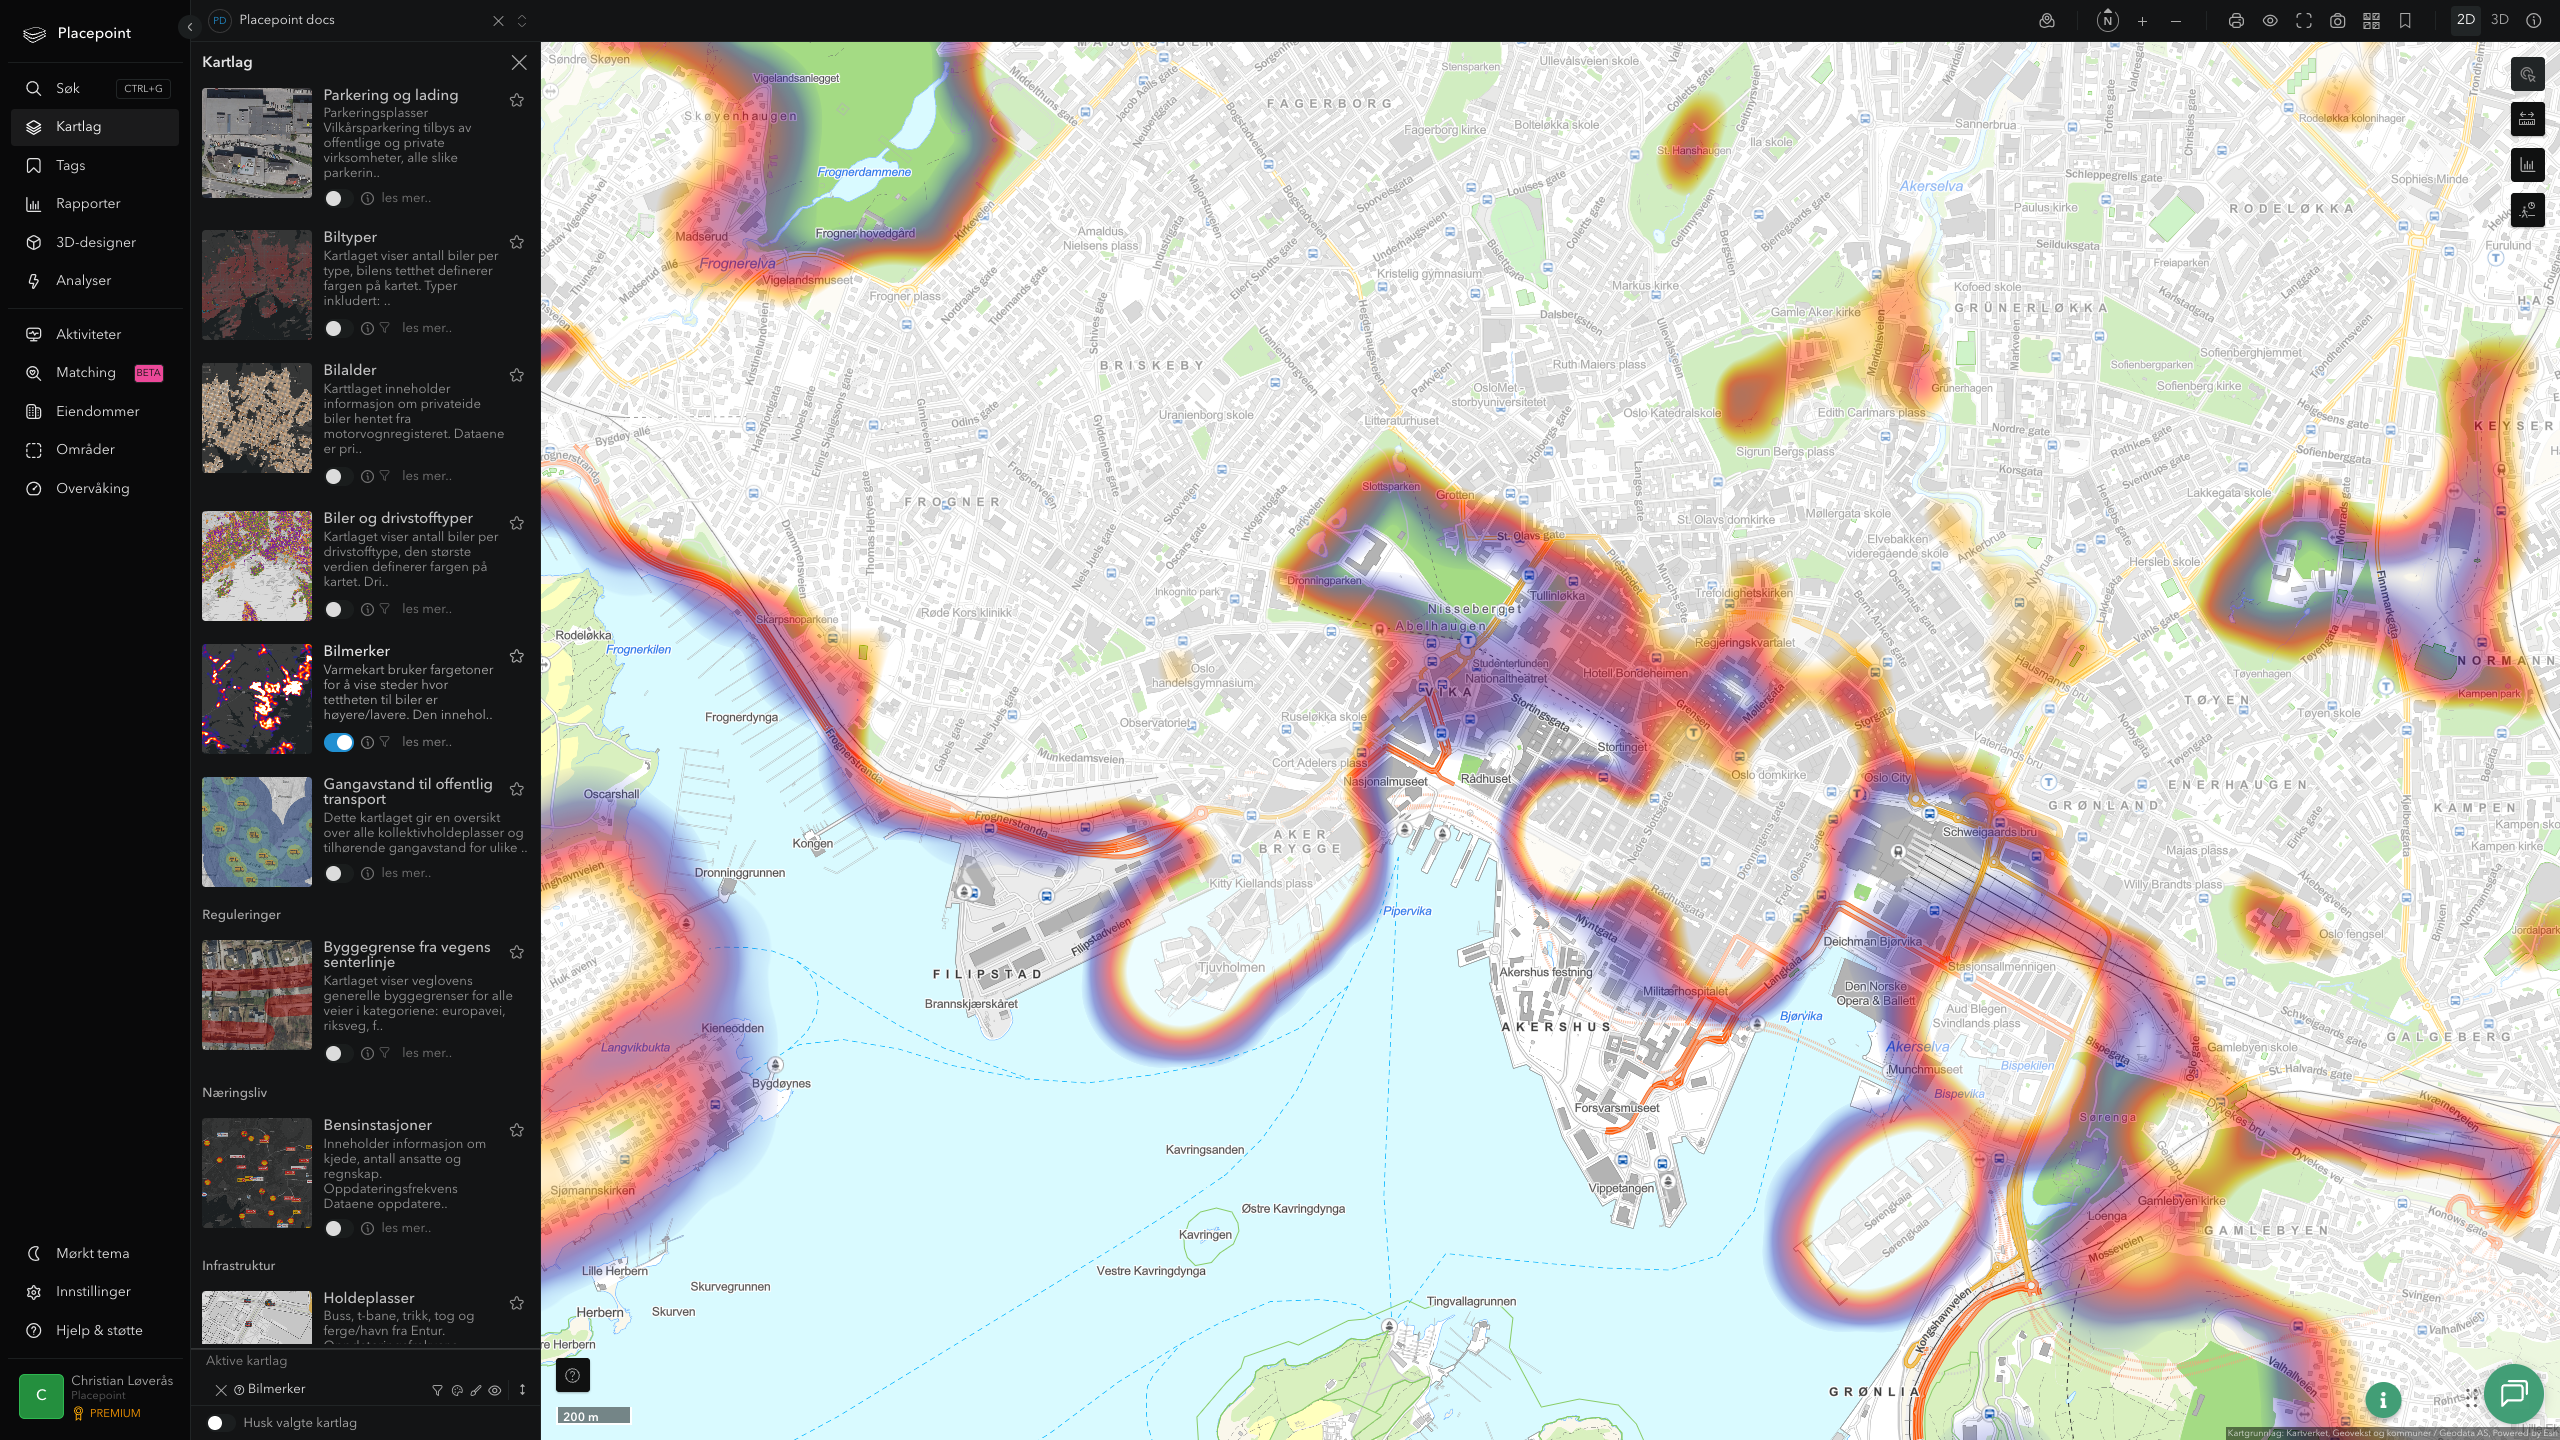Open the filter for active layer Bilmerker
2560x1440 pixels.
pos(437,1390)
